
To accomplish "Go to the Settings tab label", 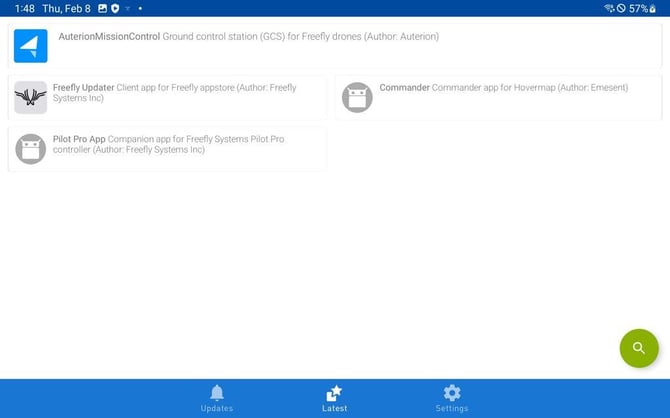I will coord(452,408).
